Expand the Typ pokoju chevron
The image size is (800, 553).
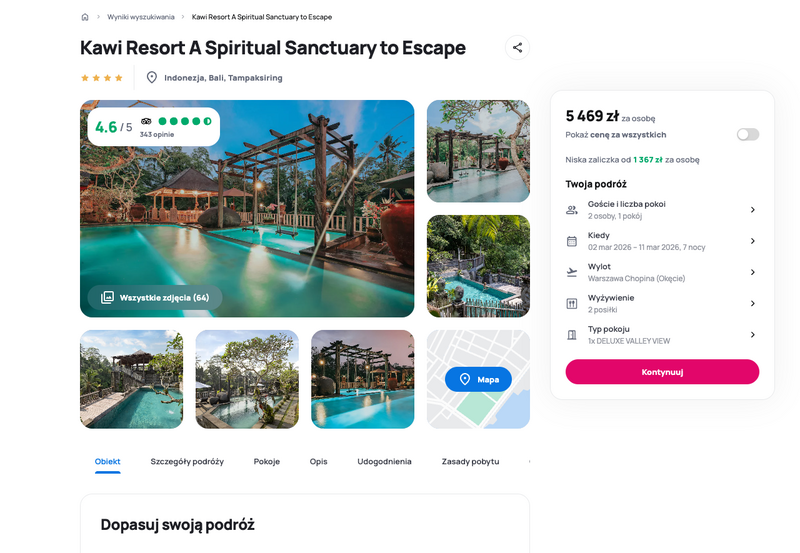point(753,335)
